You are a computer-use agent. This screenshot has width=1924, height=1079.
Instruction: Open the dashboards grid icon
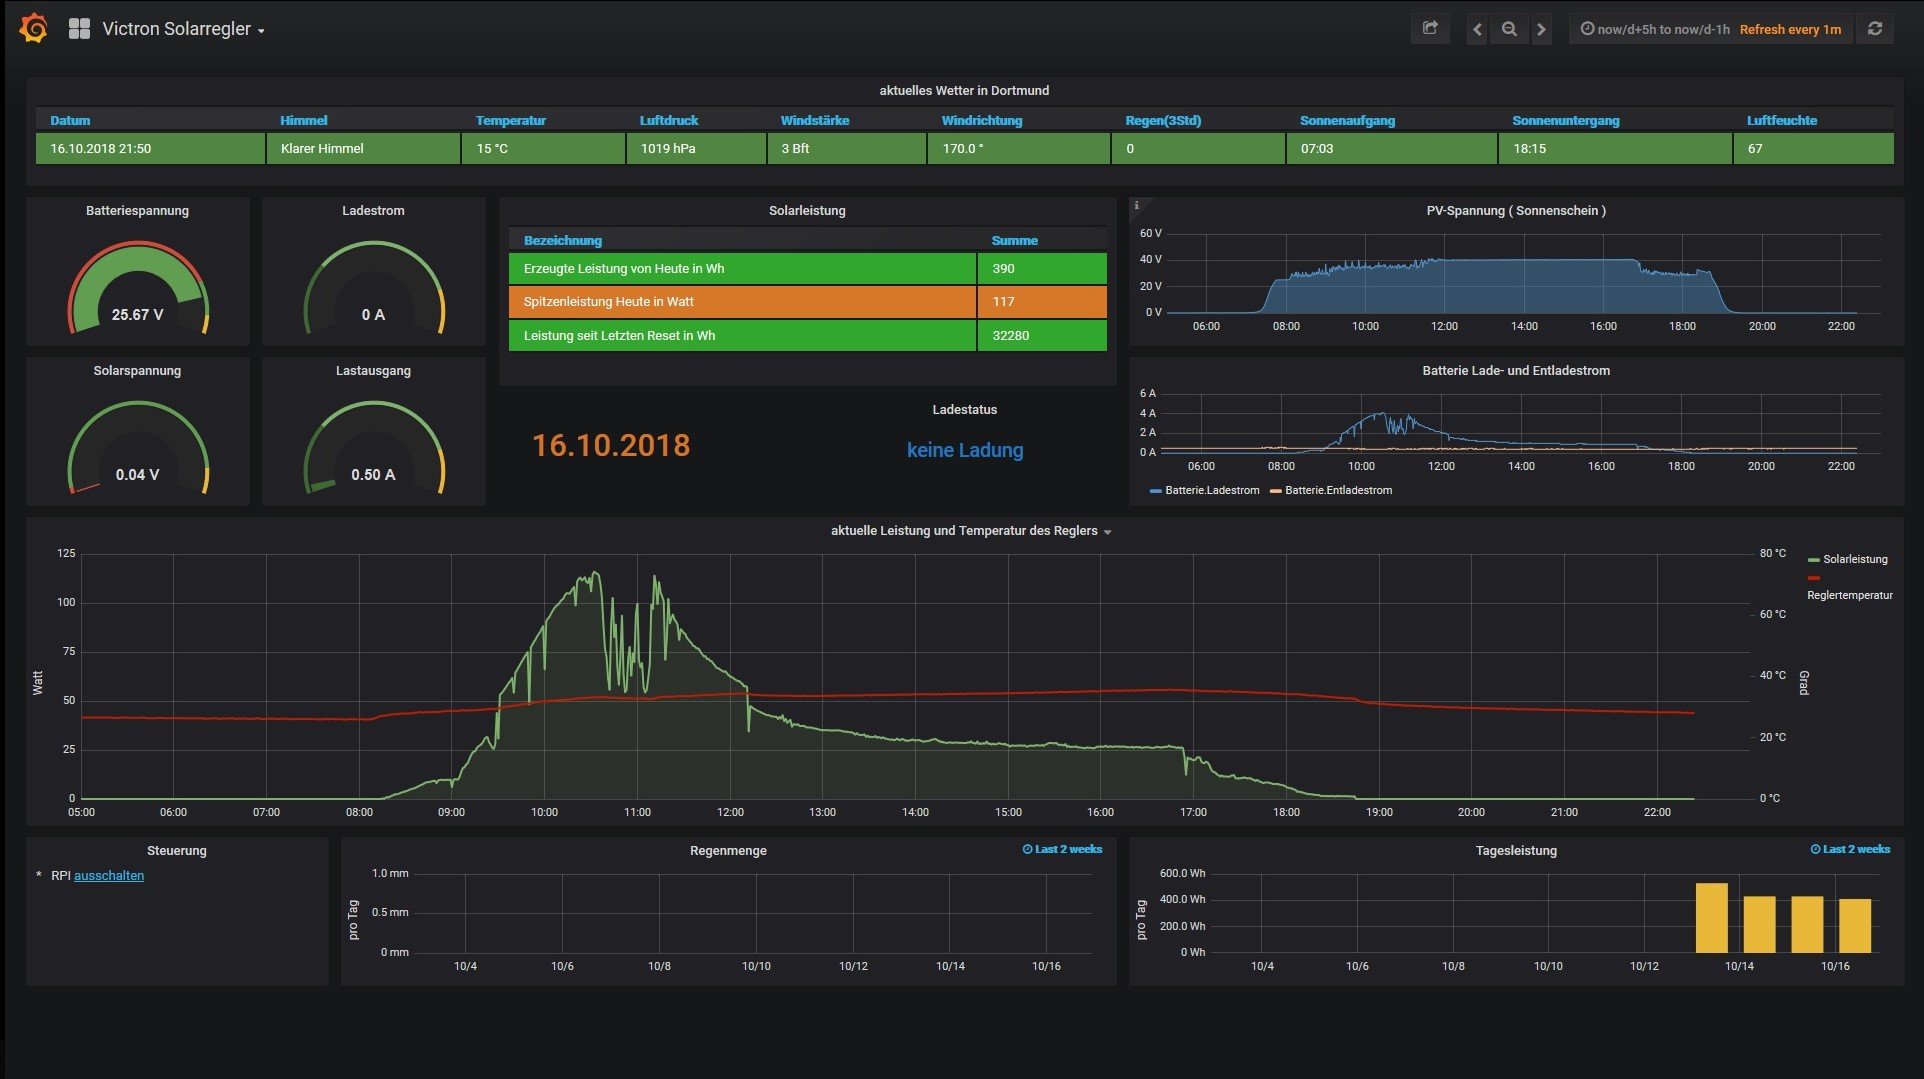pyautogui.click(x=79, y=29)
